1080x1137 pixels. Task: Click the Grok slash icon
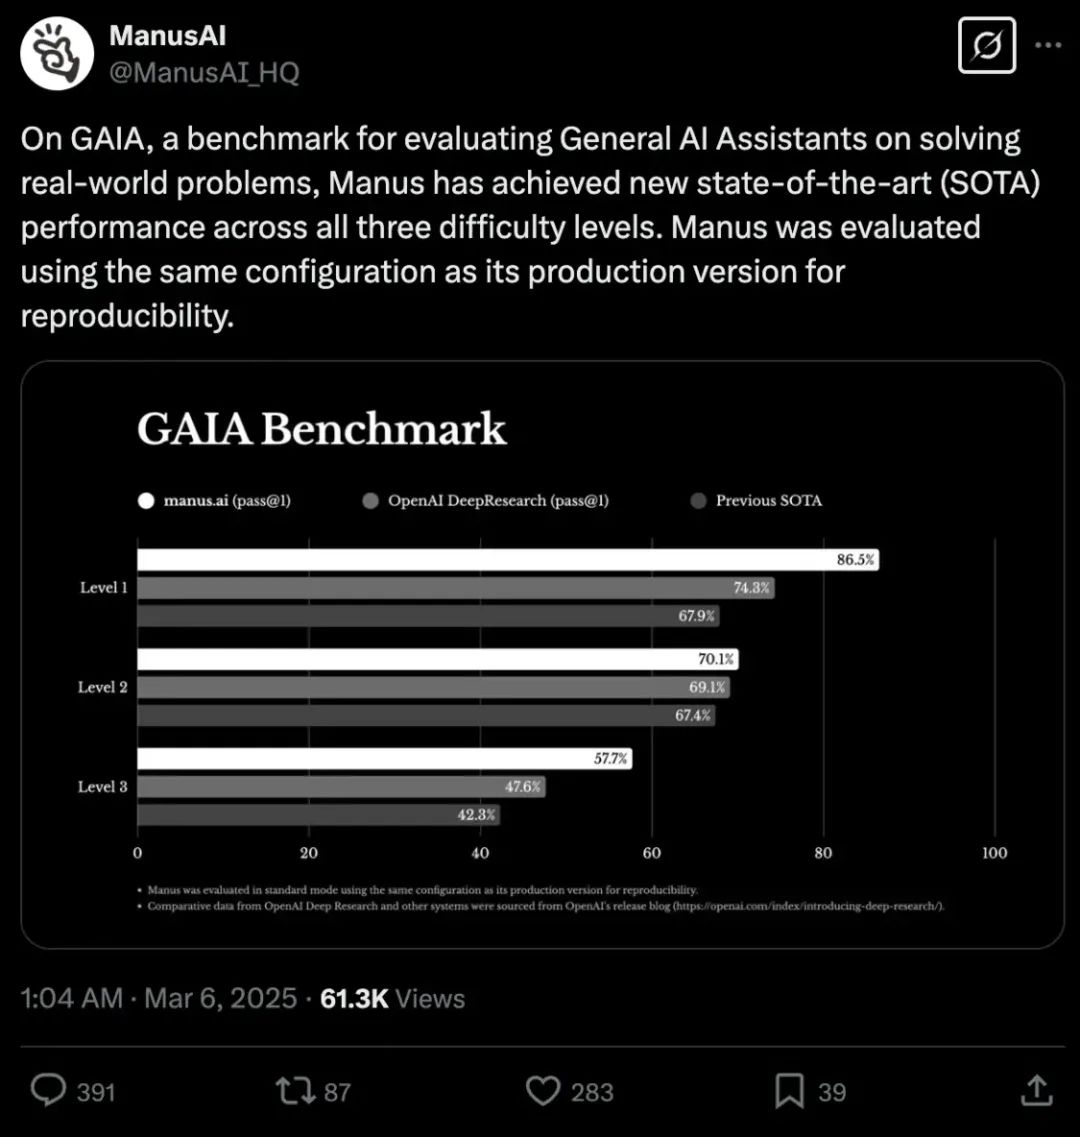[x=986, y=45]
